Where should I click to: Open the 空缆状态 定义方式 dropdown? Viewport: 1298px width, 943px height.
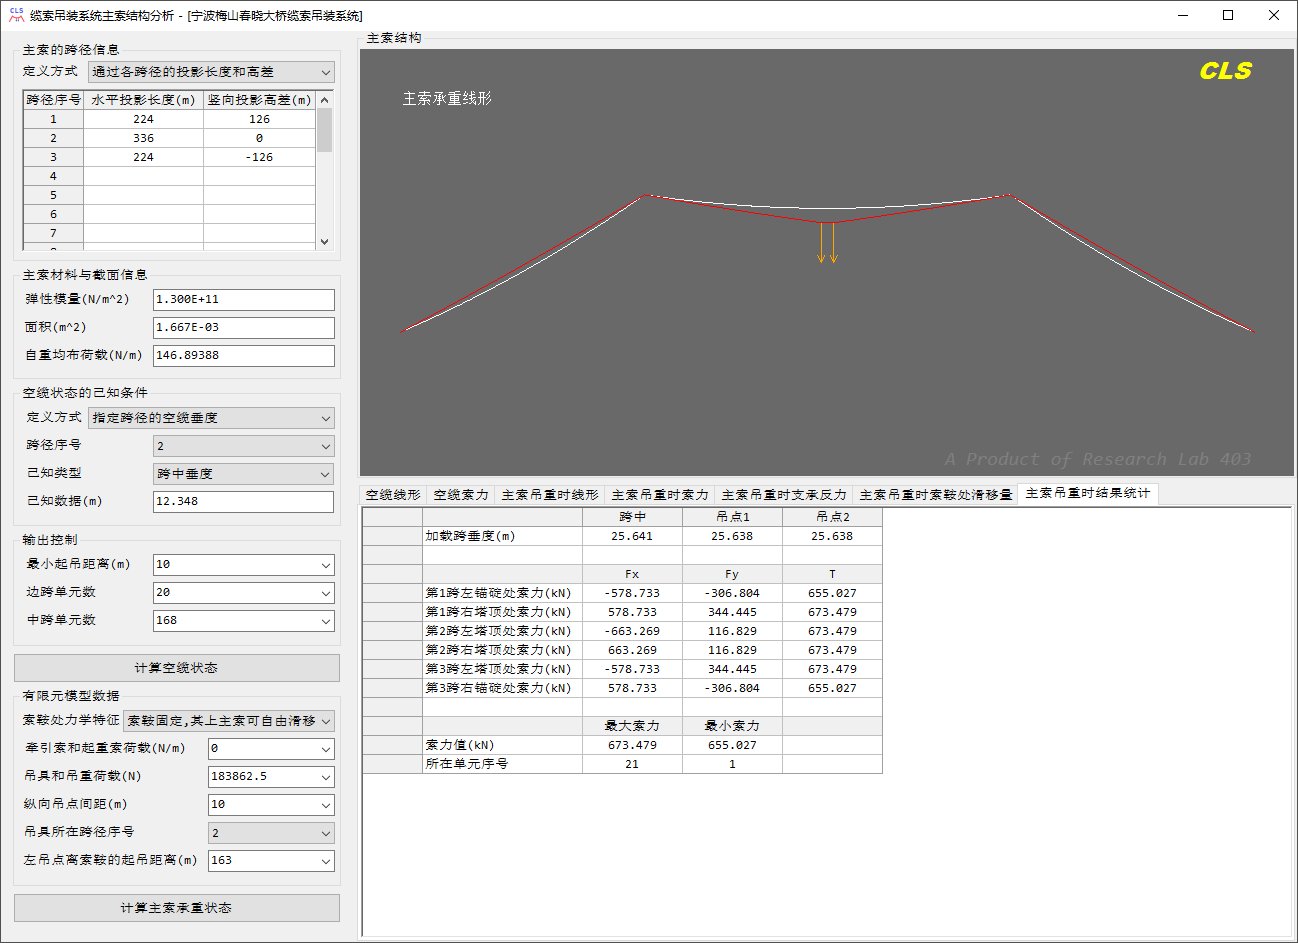tap(211, 418)
